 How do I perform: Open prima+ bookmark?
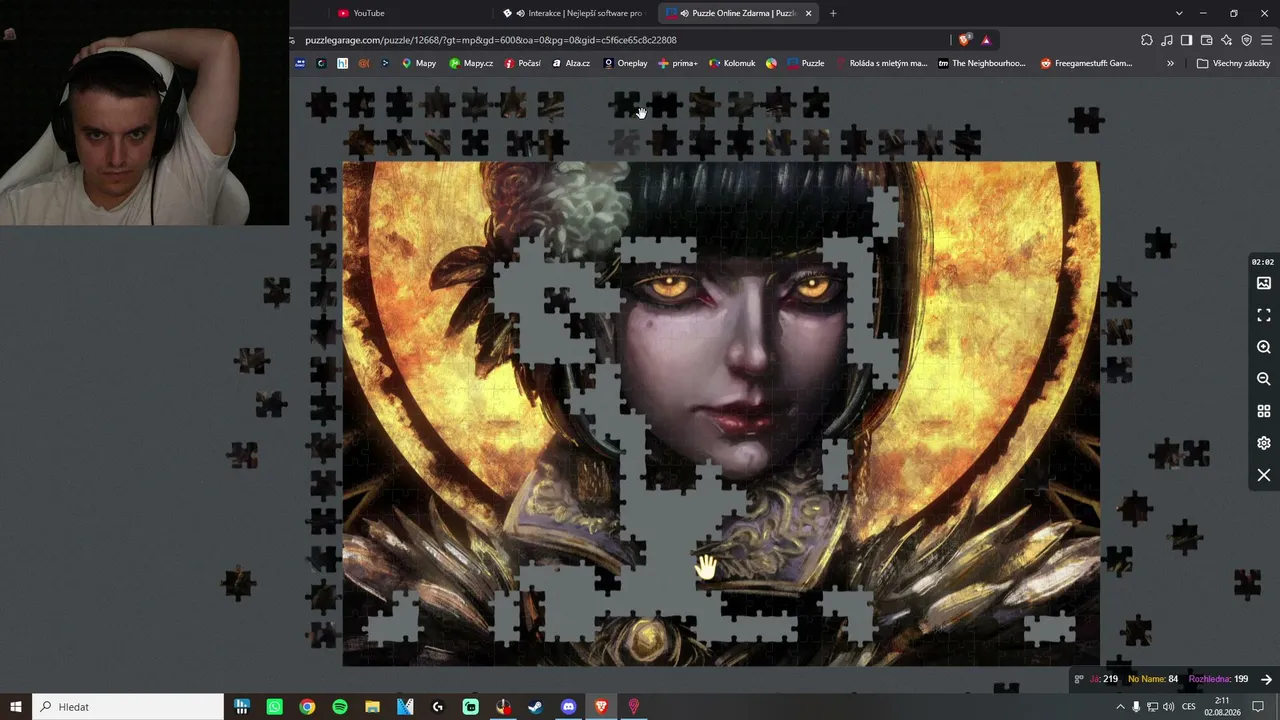pos(678,63)
